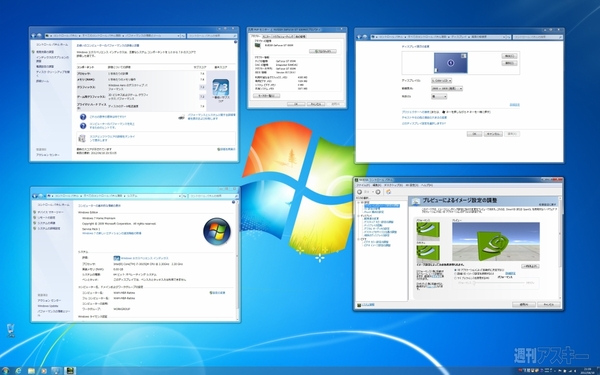The height and width of the screenshot is (375, 600).
Task: Open the Help menu in NVIDIA Control Panel
Action: pos(426,185)
